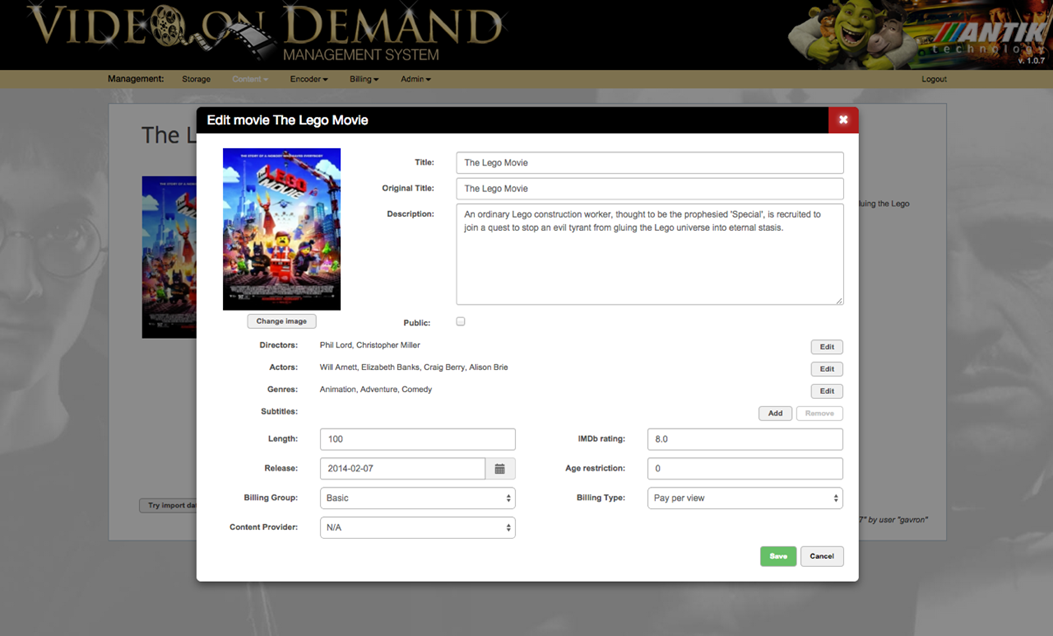Add a subtitle with the Add button

[775, 414]
